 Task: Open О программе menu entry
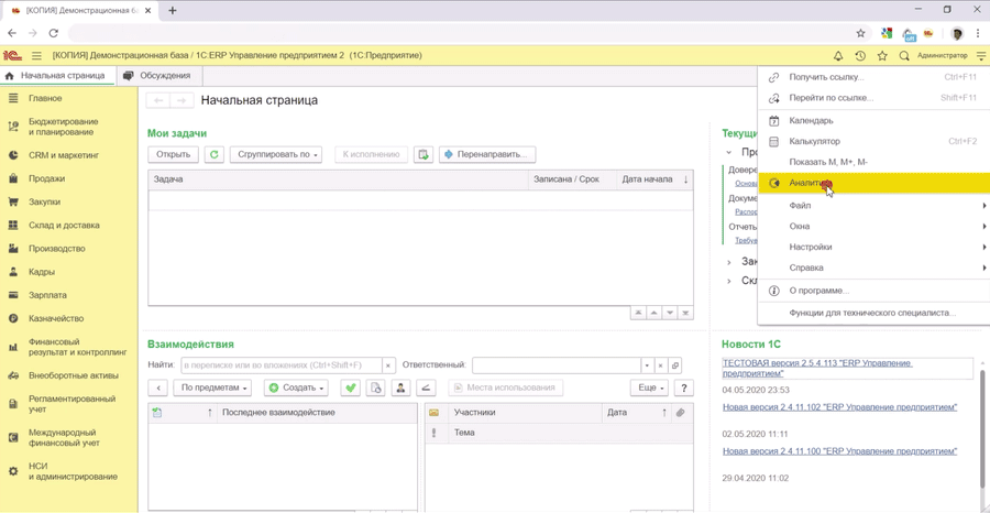pos(874,291)
